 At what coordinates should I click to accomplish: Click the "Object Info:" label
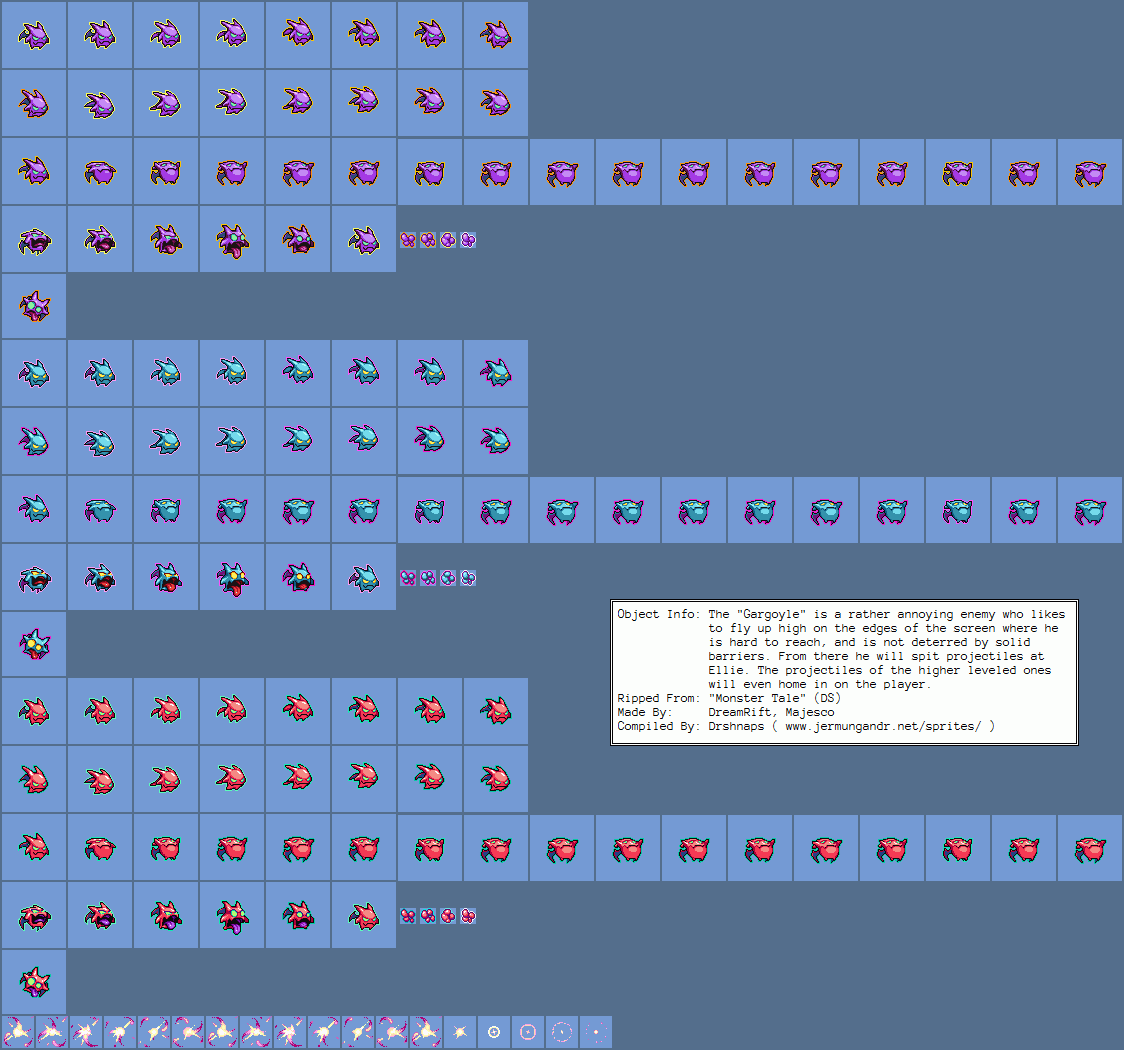tap(658, 614)
